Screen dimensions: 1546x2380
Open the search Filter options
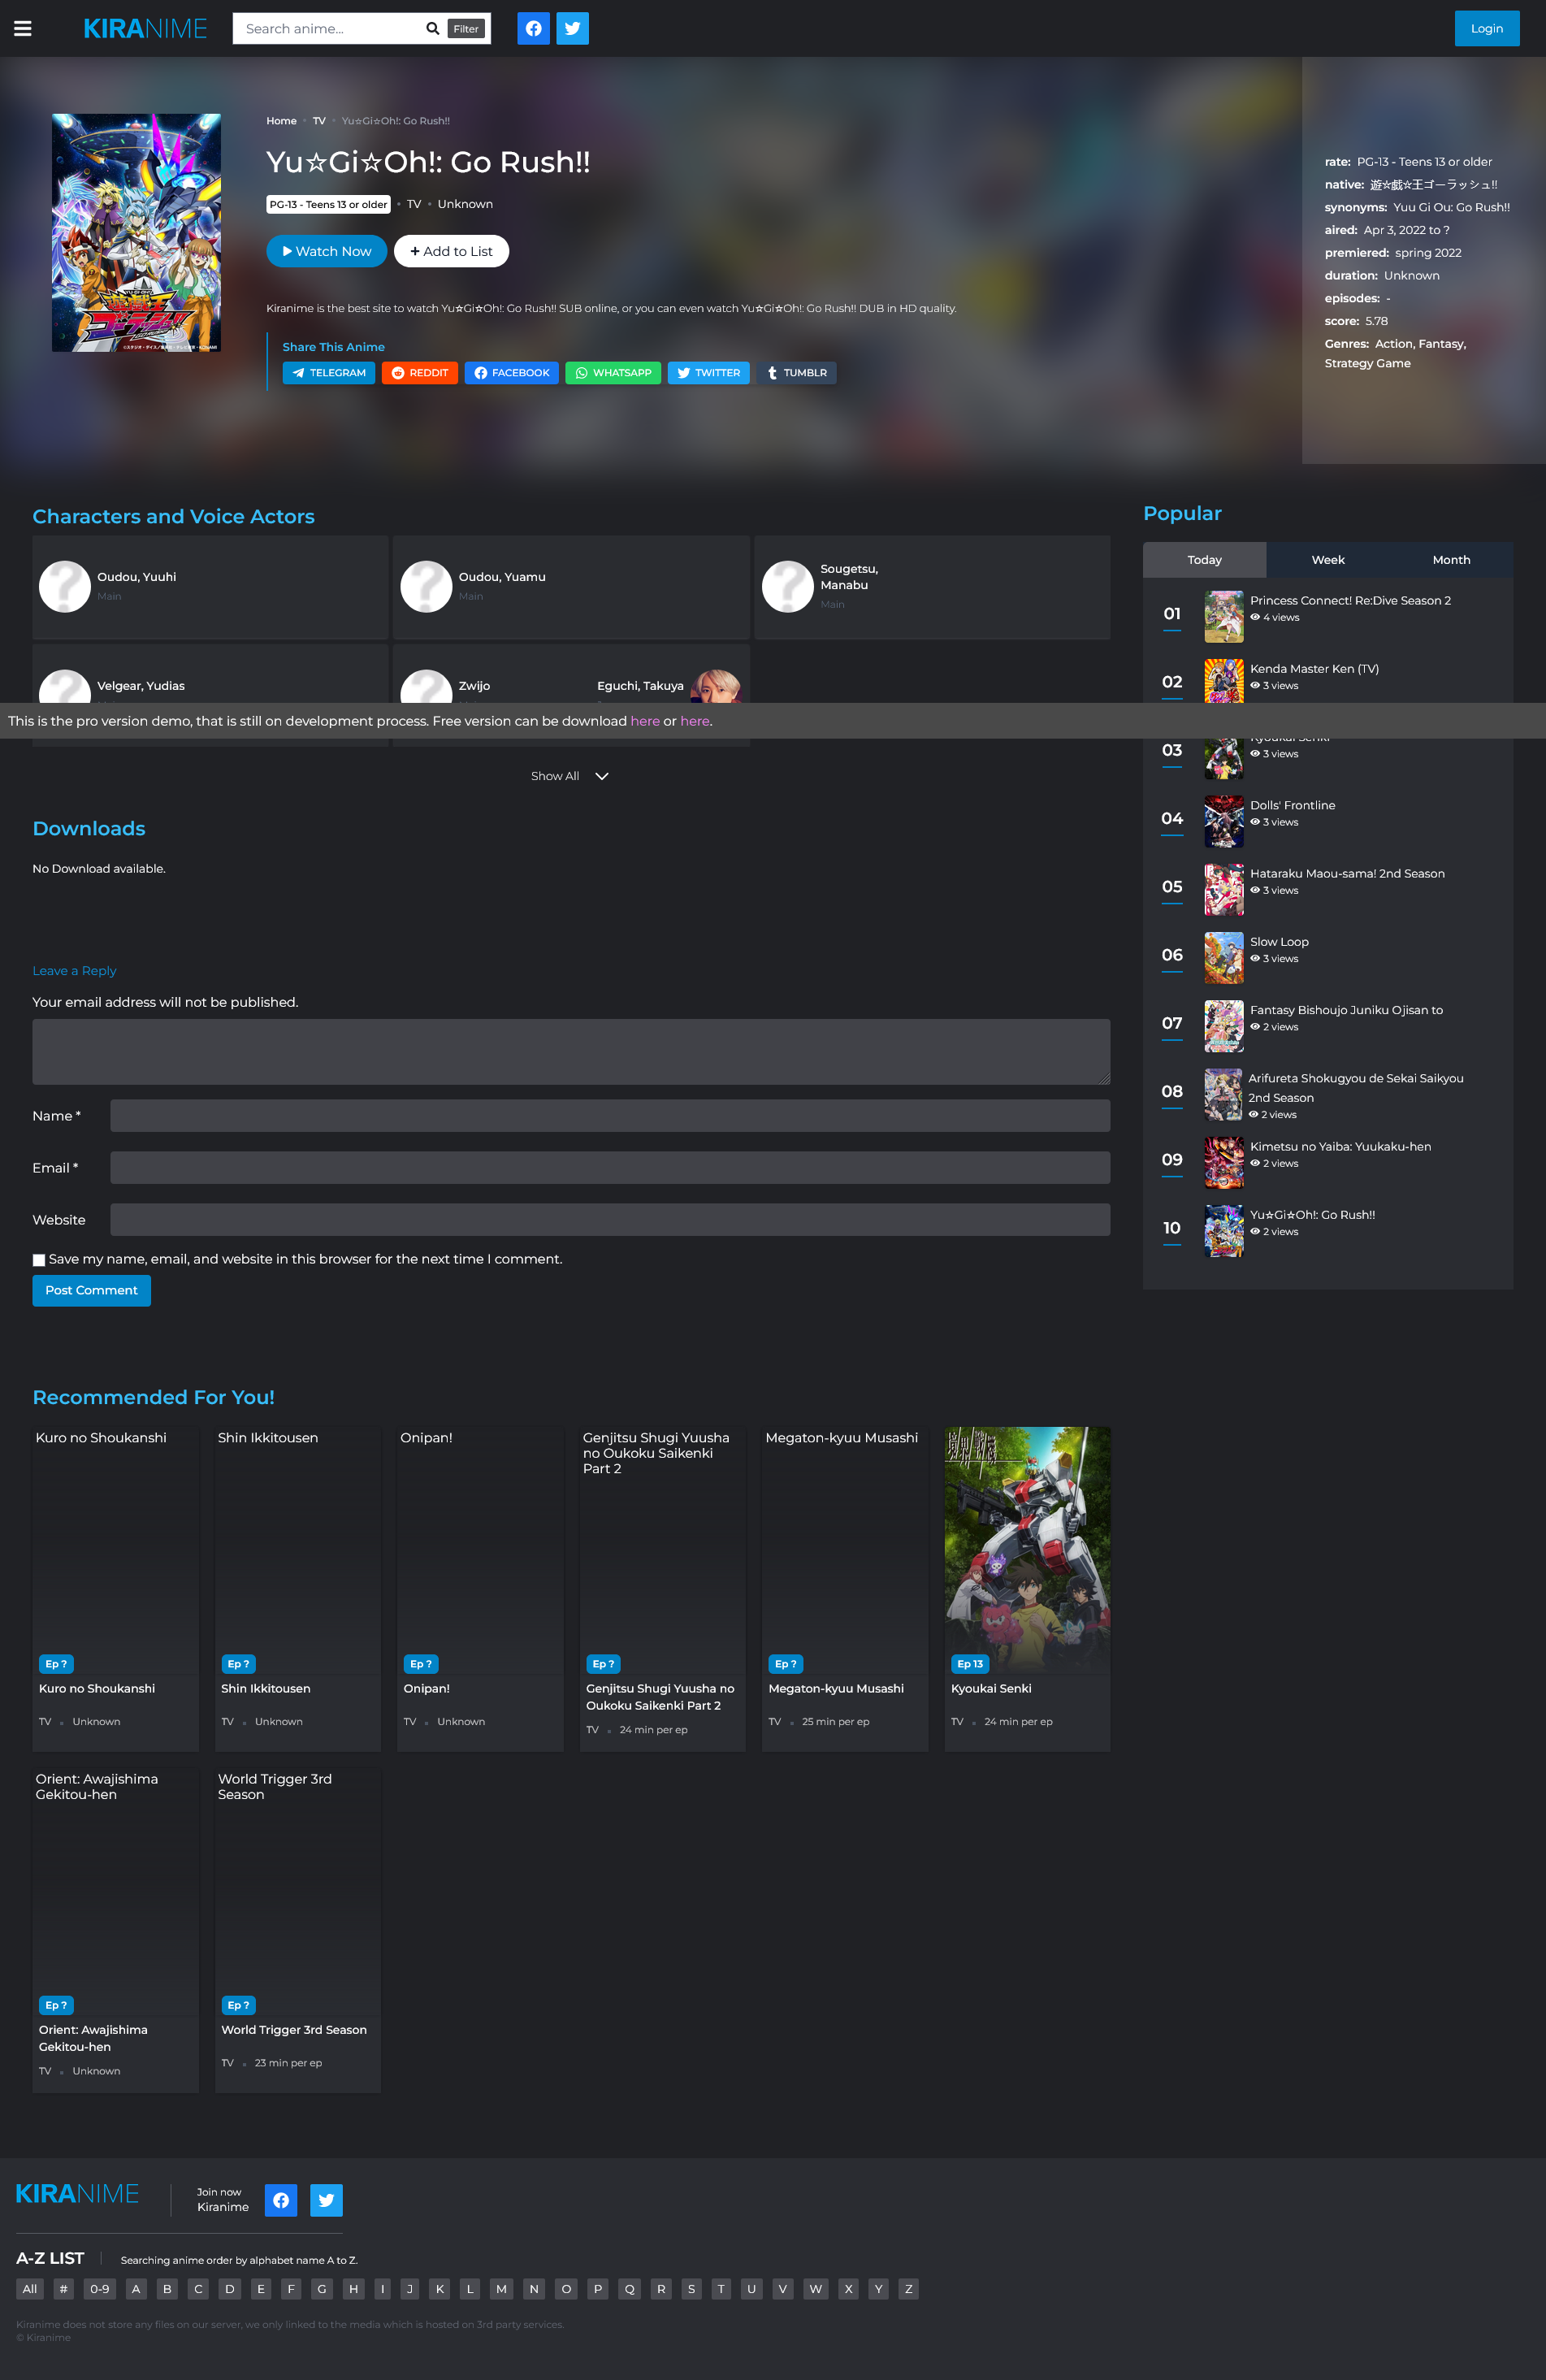466,29
